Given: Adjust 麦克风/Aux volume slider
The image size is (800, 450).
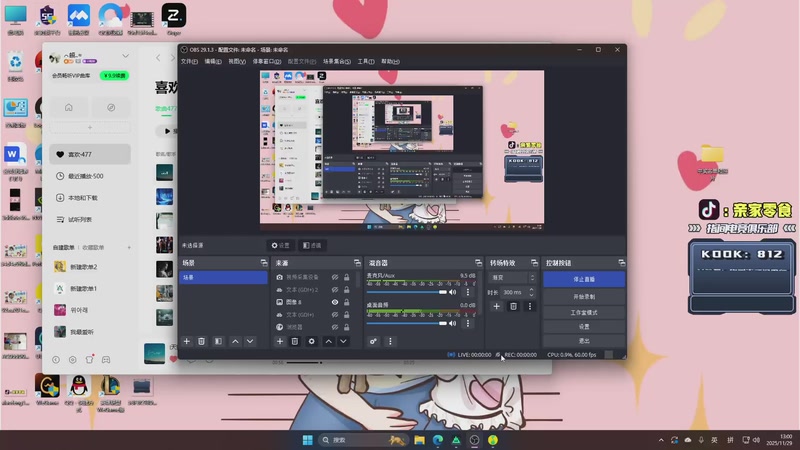Looking at the screenshot, I should (407, 292).
